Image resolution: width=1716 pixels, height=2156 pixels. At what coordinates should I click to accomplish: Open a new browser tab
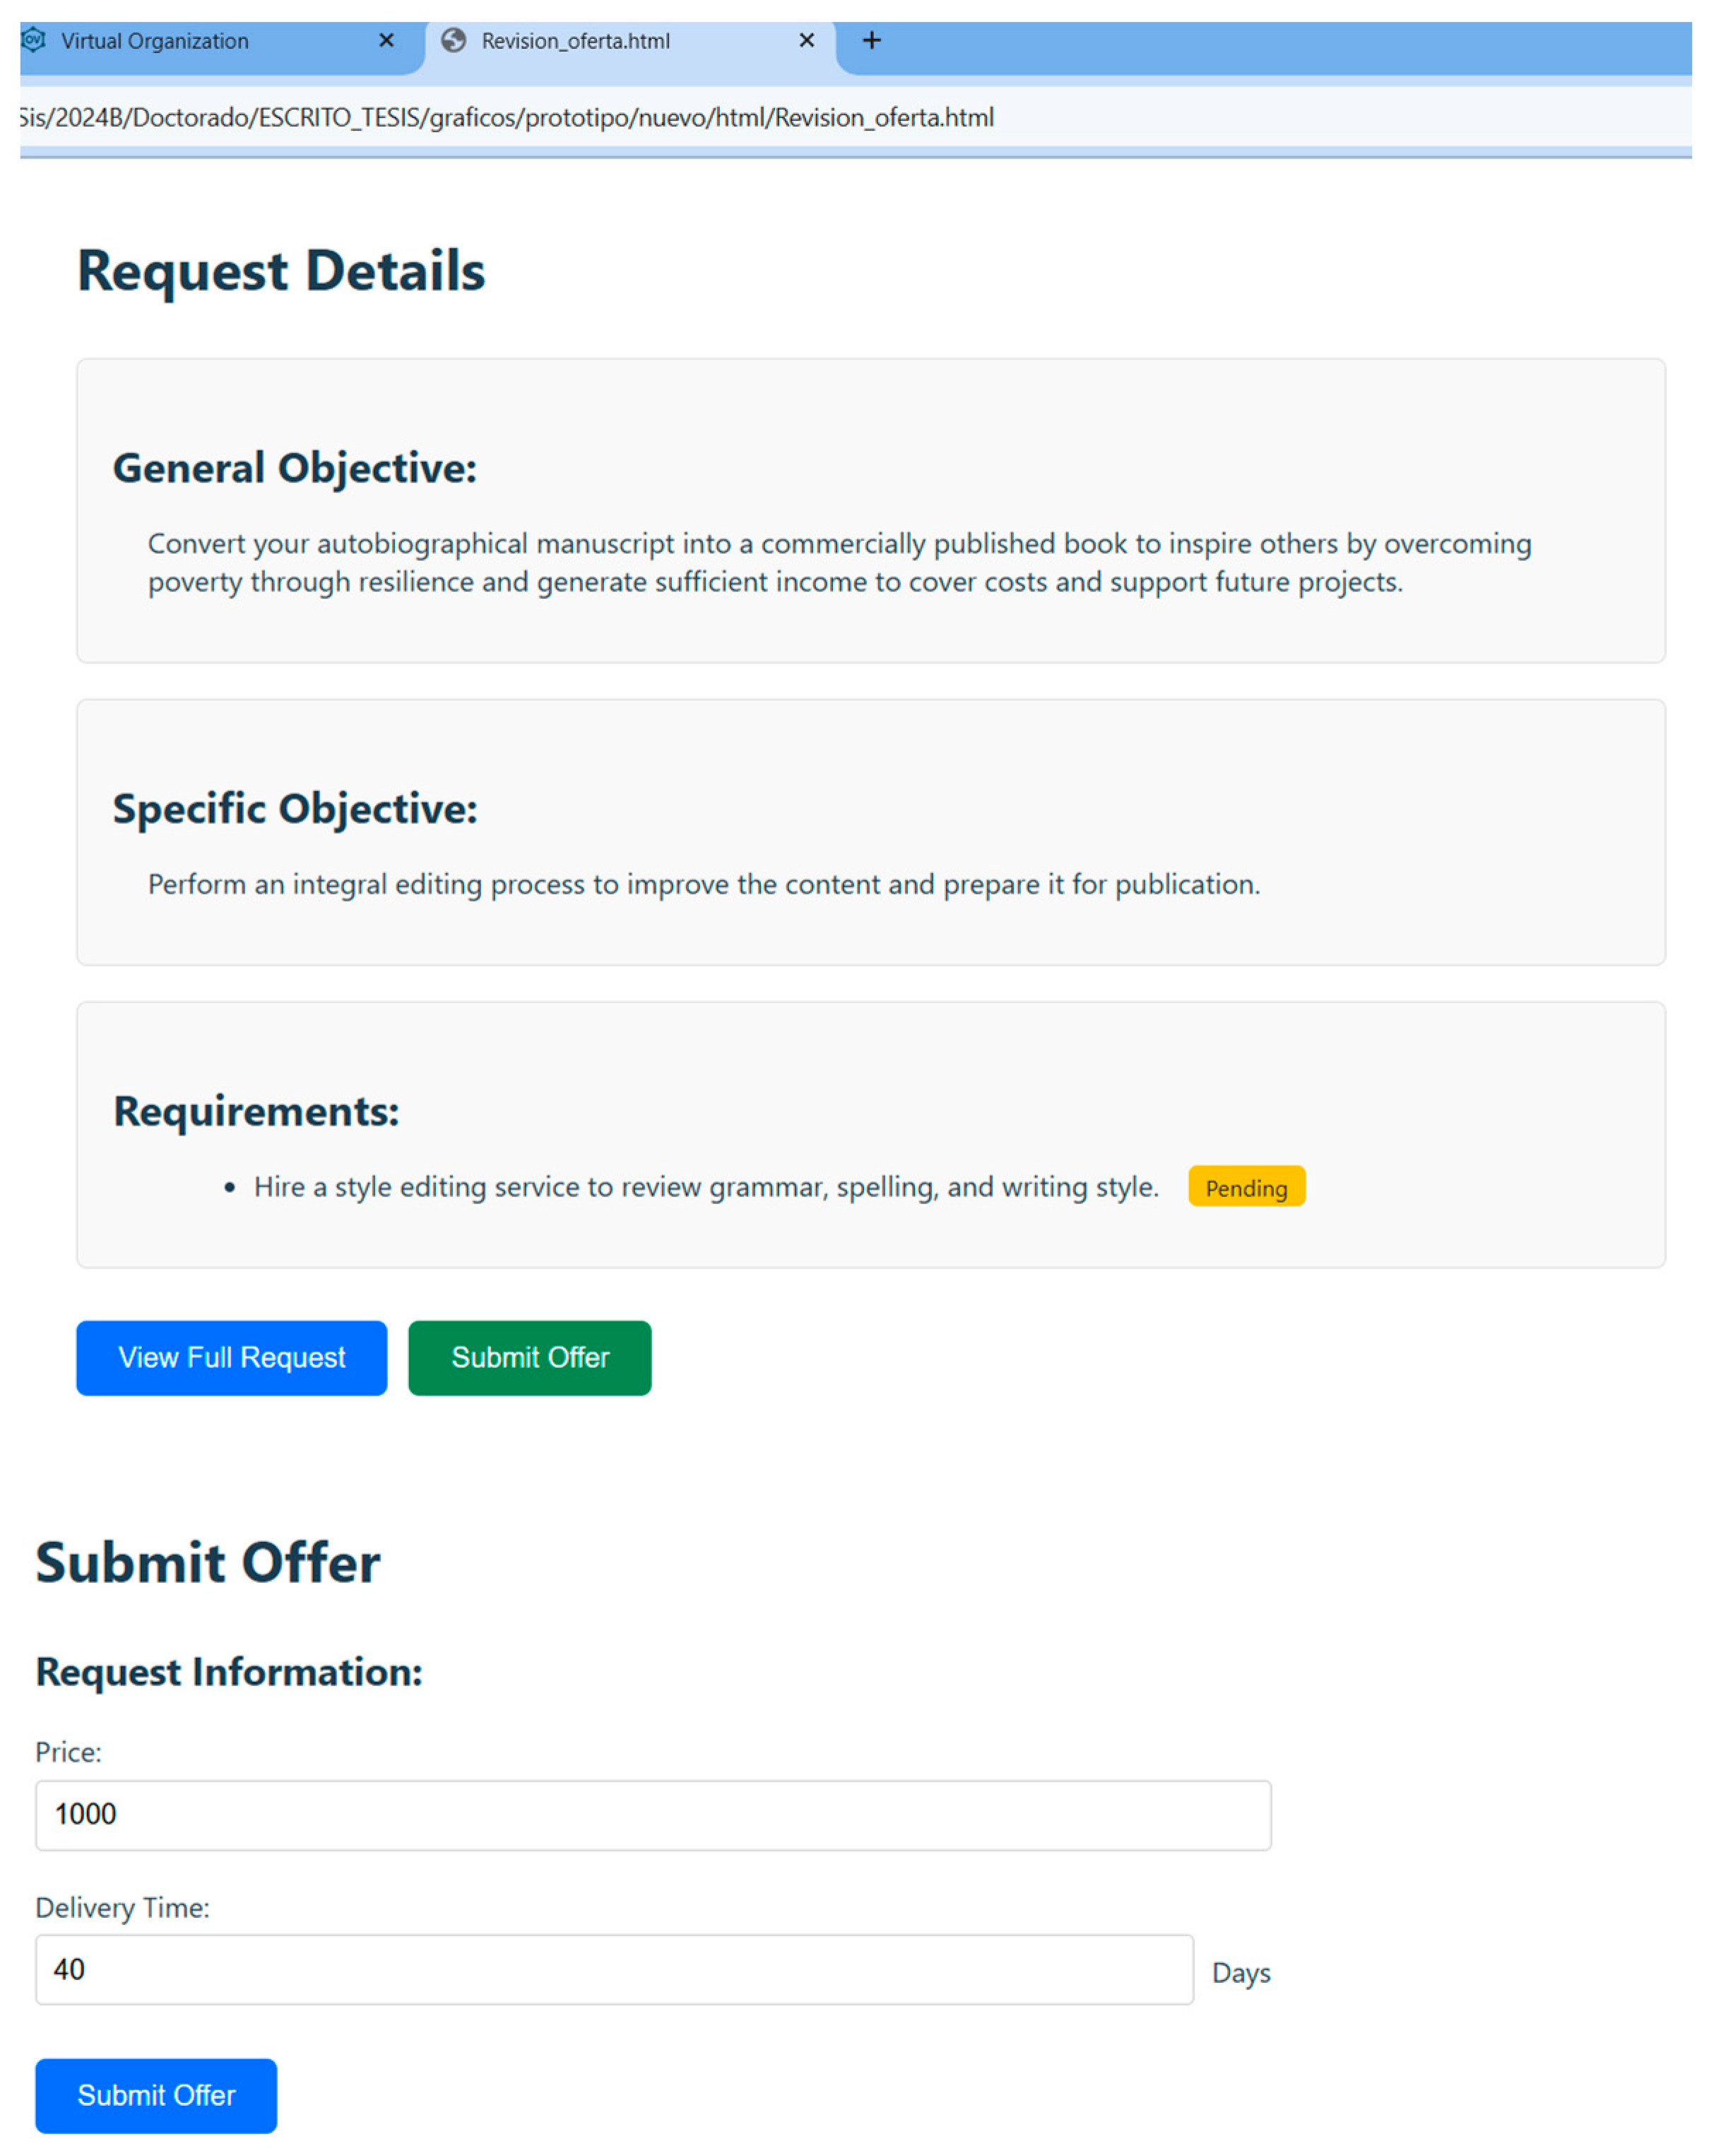(871, 40)
